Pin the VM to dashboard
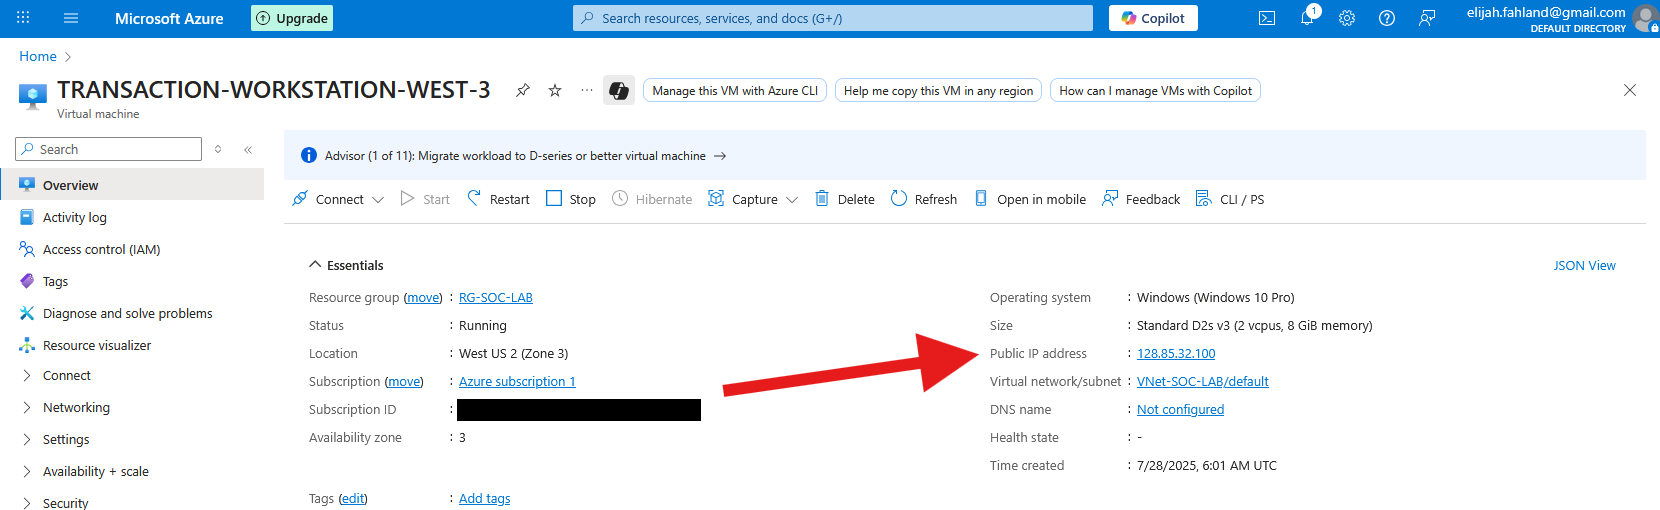 [x=523, y=90]
